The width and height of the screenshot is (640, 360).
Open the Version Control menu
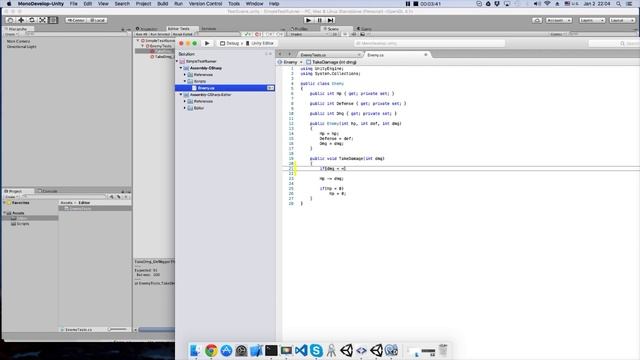click(x=205, y=4)
